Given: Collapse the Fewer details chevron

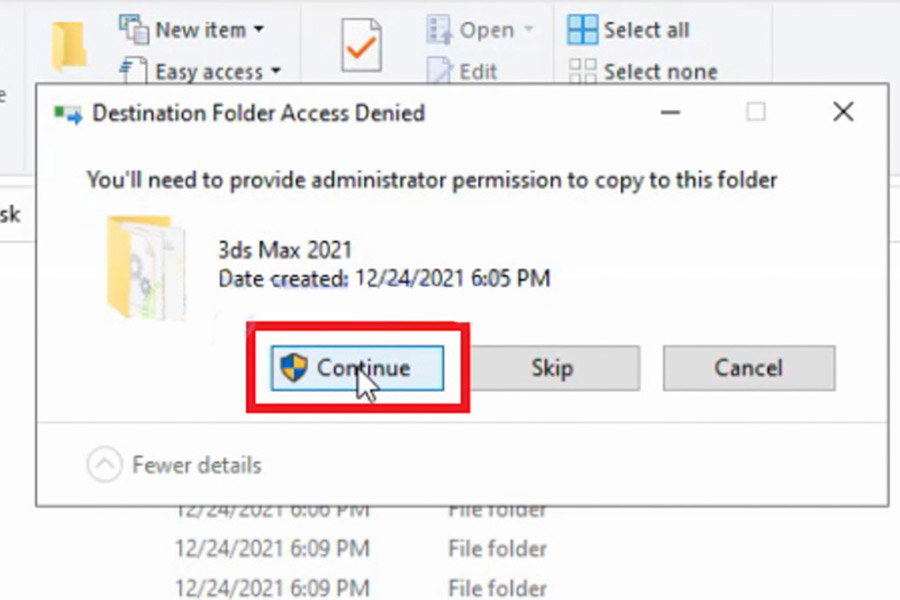Looking at the screenshot, I should point(104,464).
